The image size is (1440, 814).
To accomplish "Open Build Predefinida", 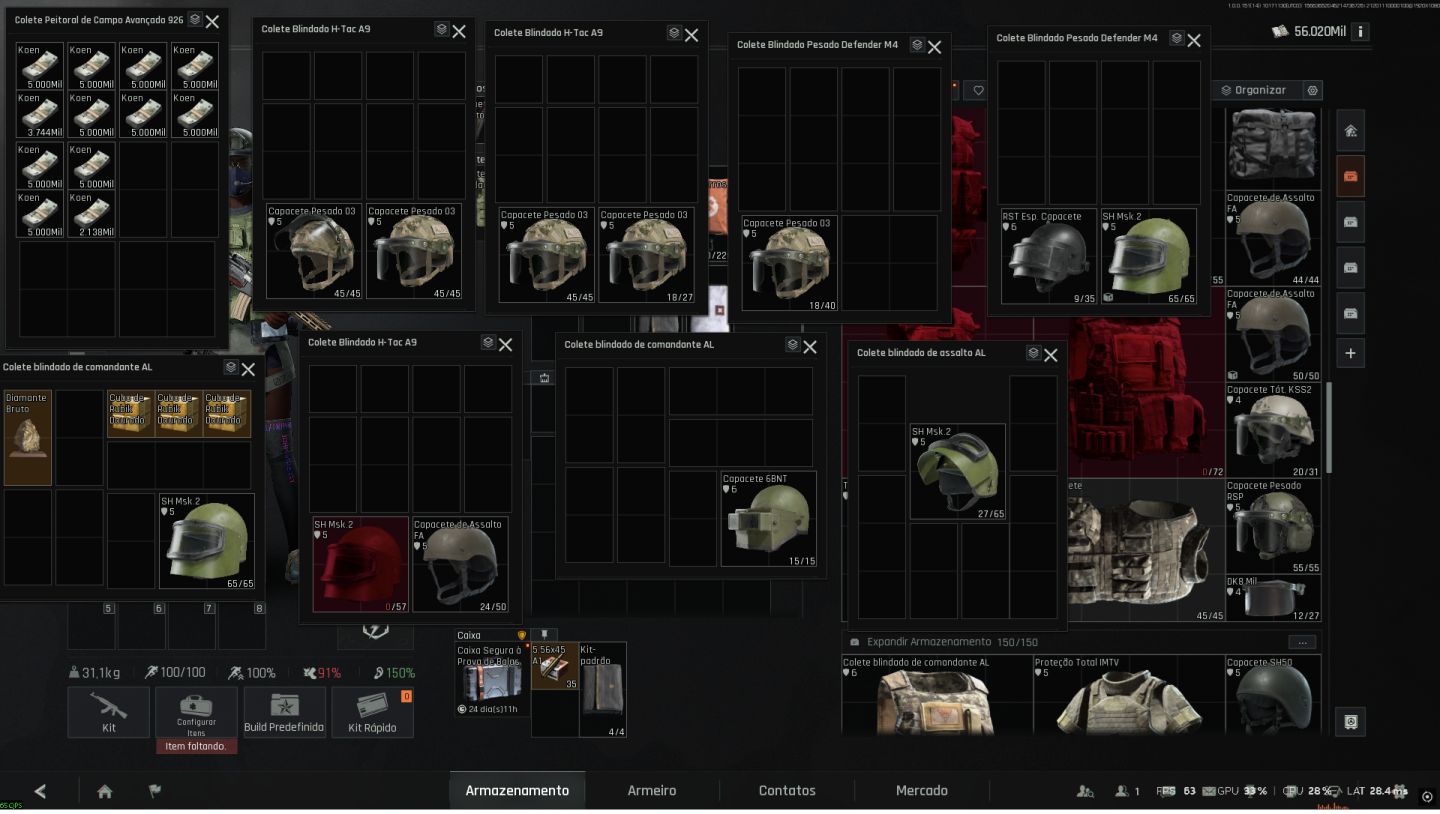I will coord(284,712).
